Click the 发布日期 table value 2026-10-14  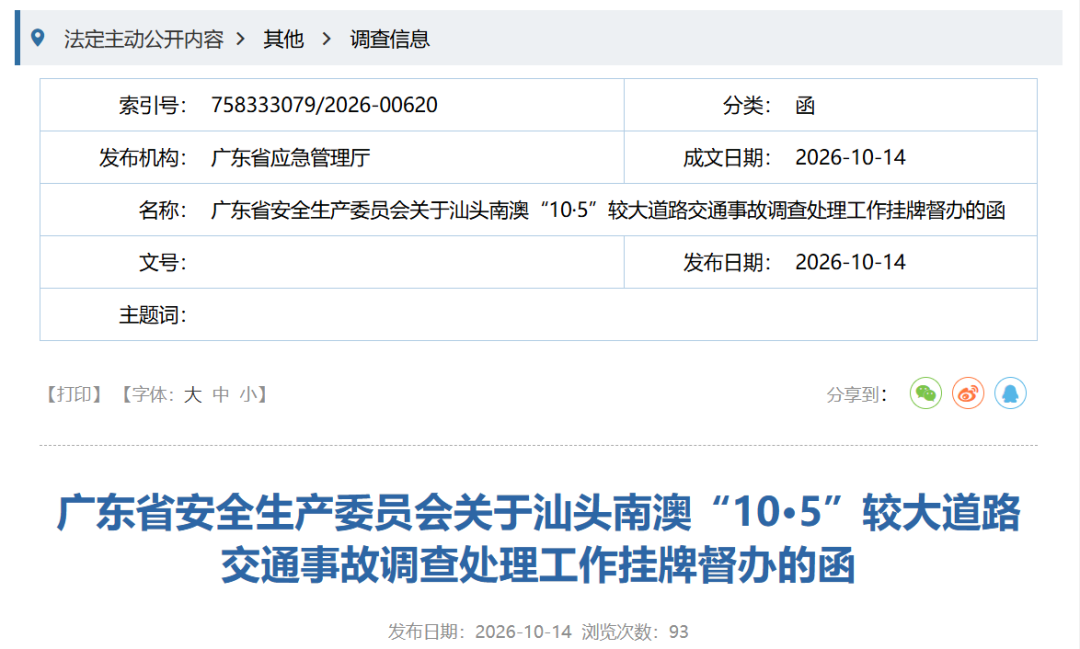pos(850,262)
